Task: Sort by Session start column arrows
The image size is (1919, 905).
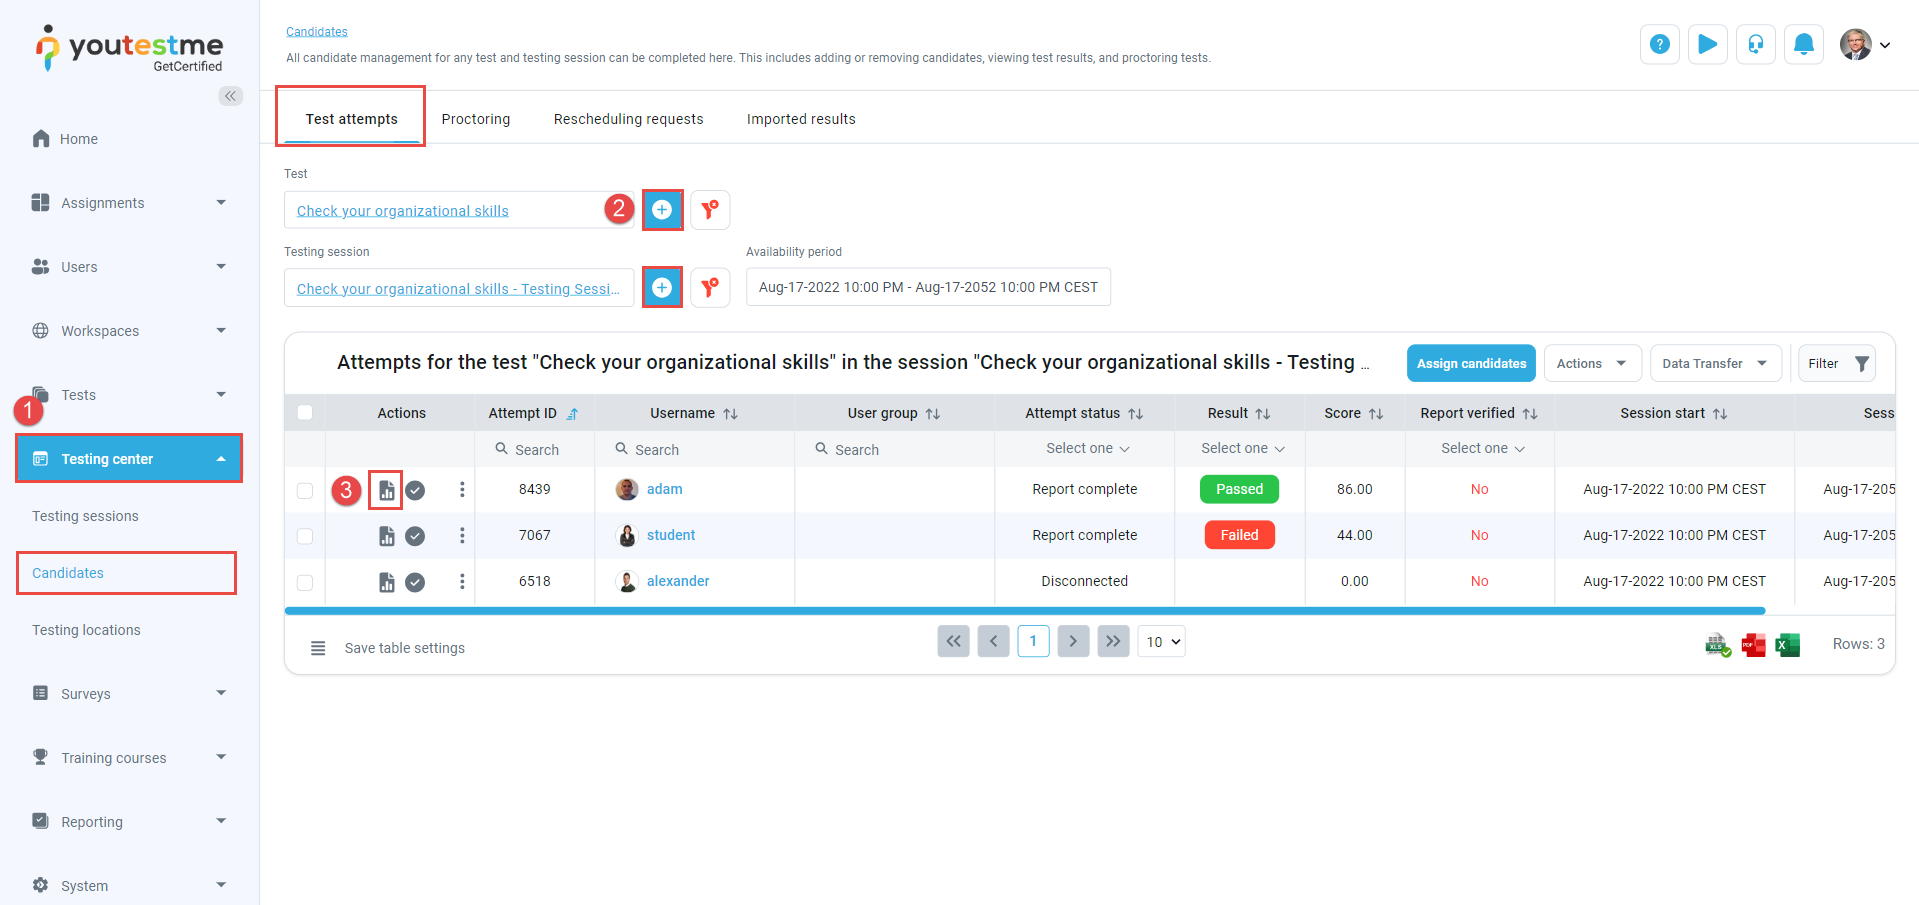Action: pos(1720,414)
